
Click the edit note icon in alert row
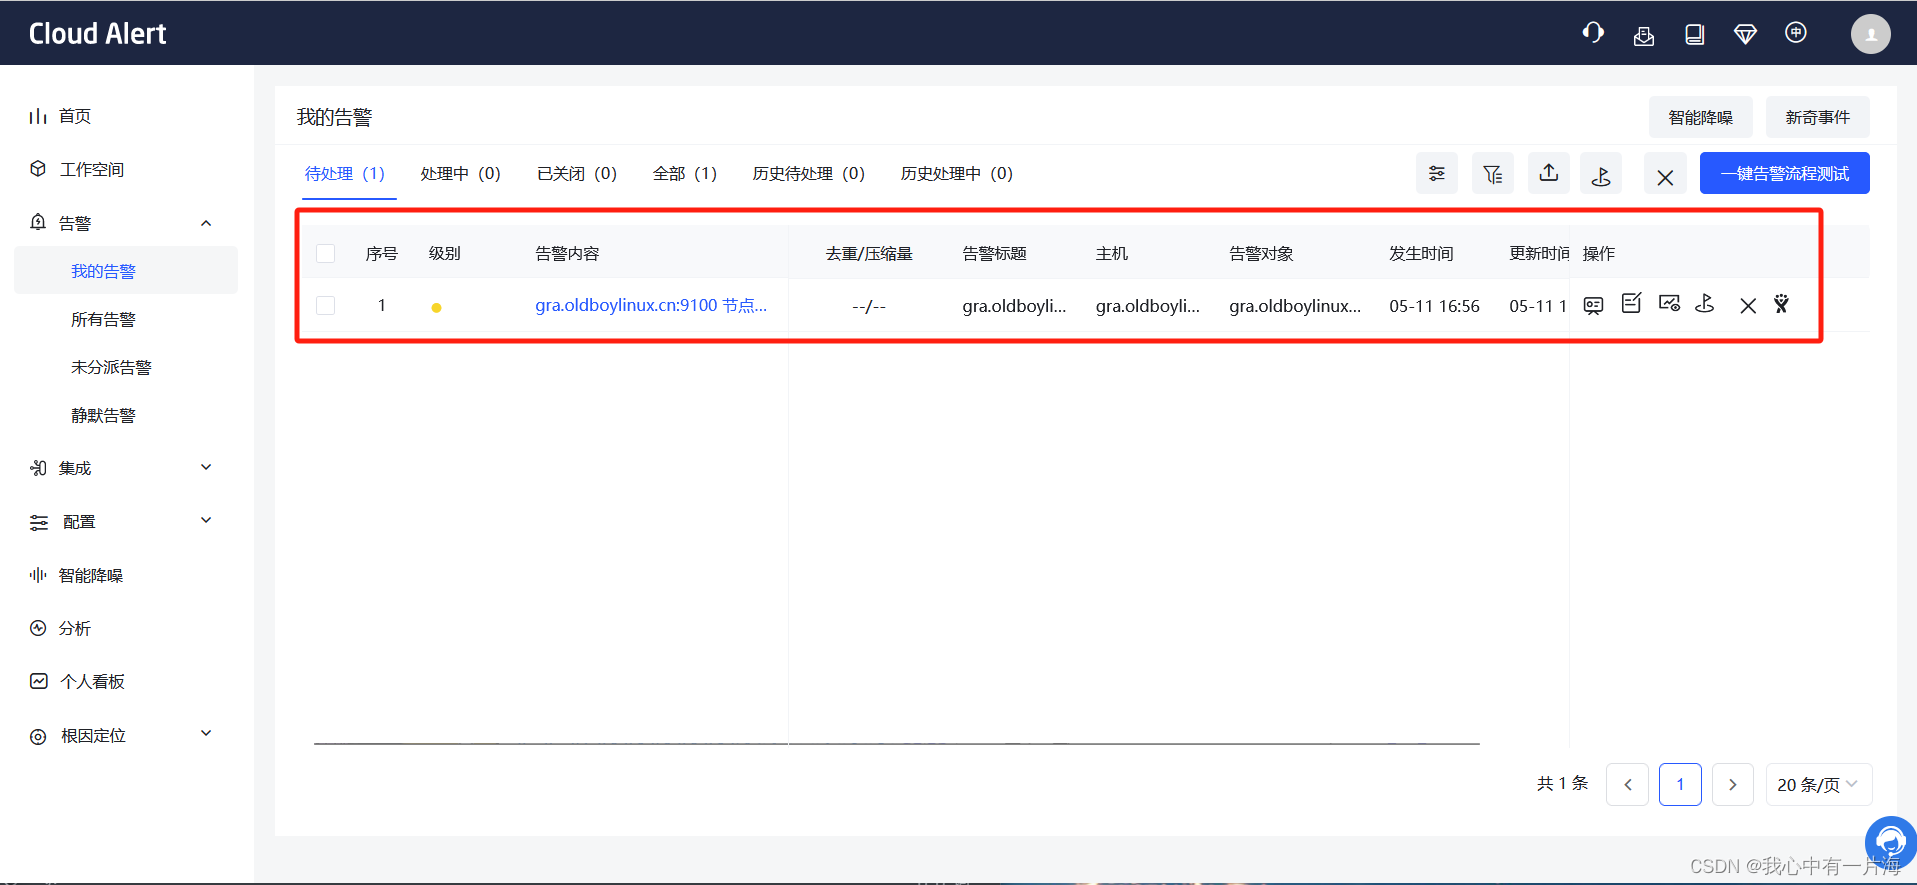click(1632, 303)
